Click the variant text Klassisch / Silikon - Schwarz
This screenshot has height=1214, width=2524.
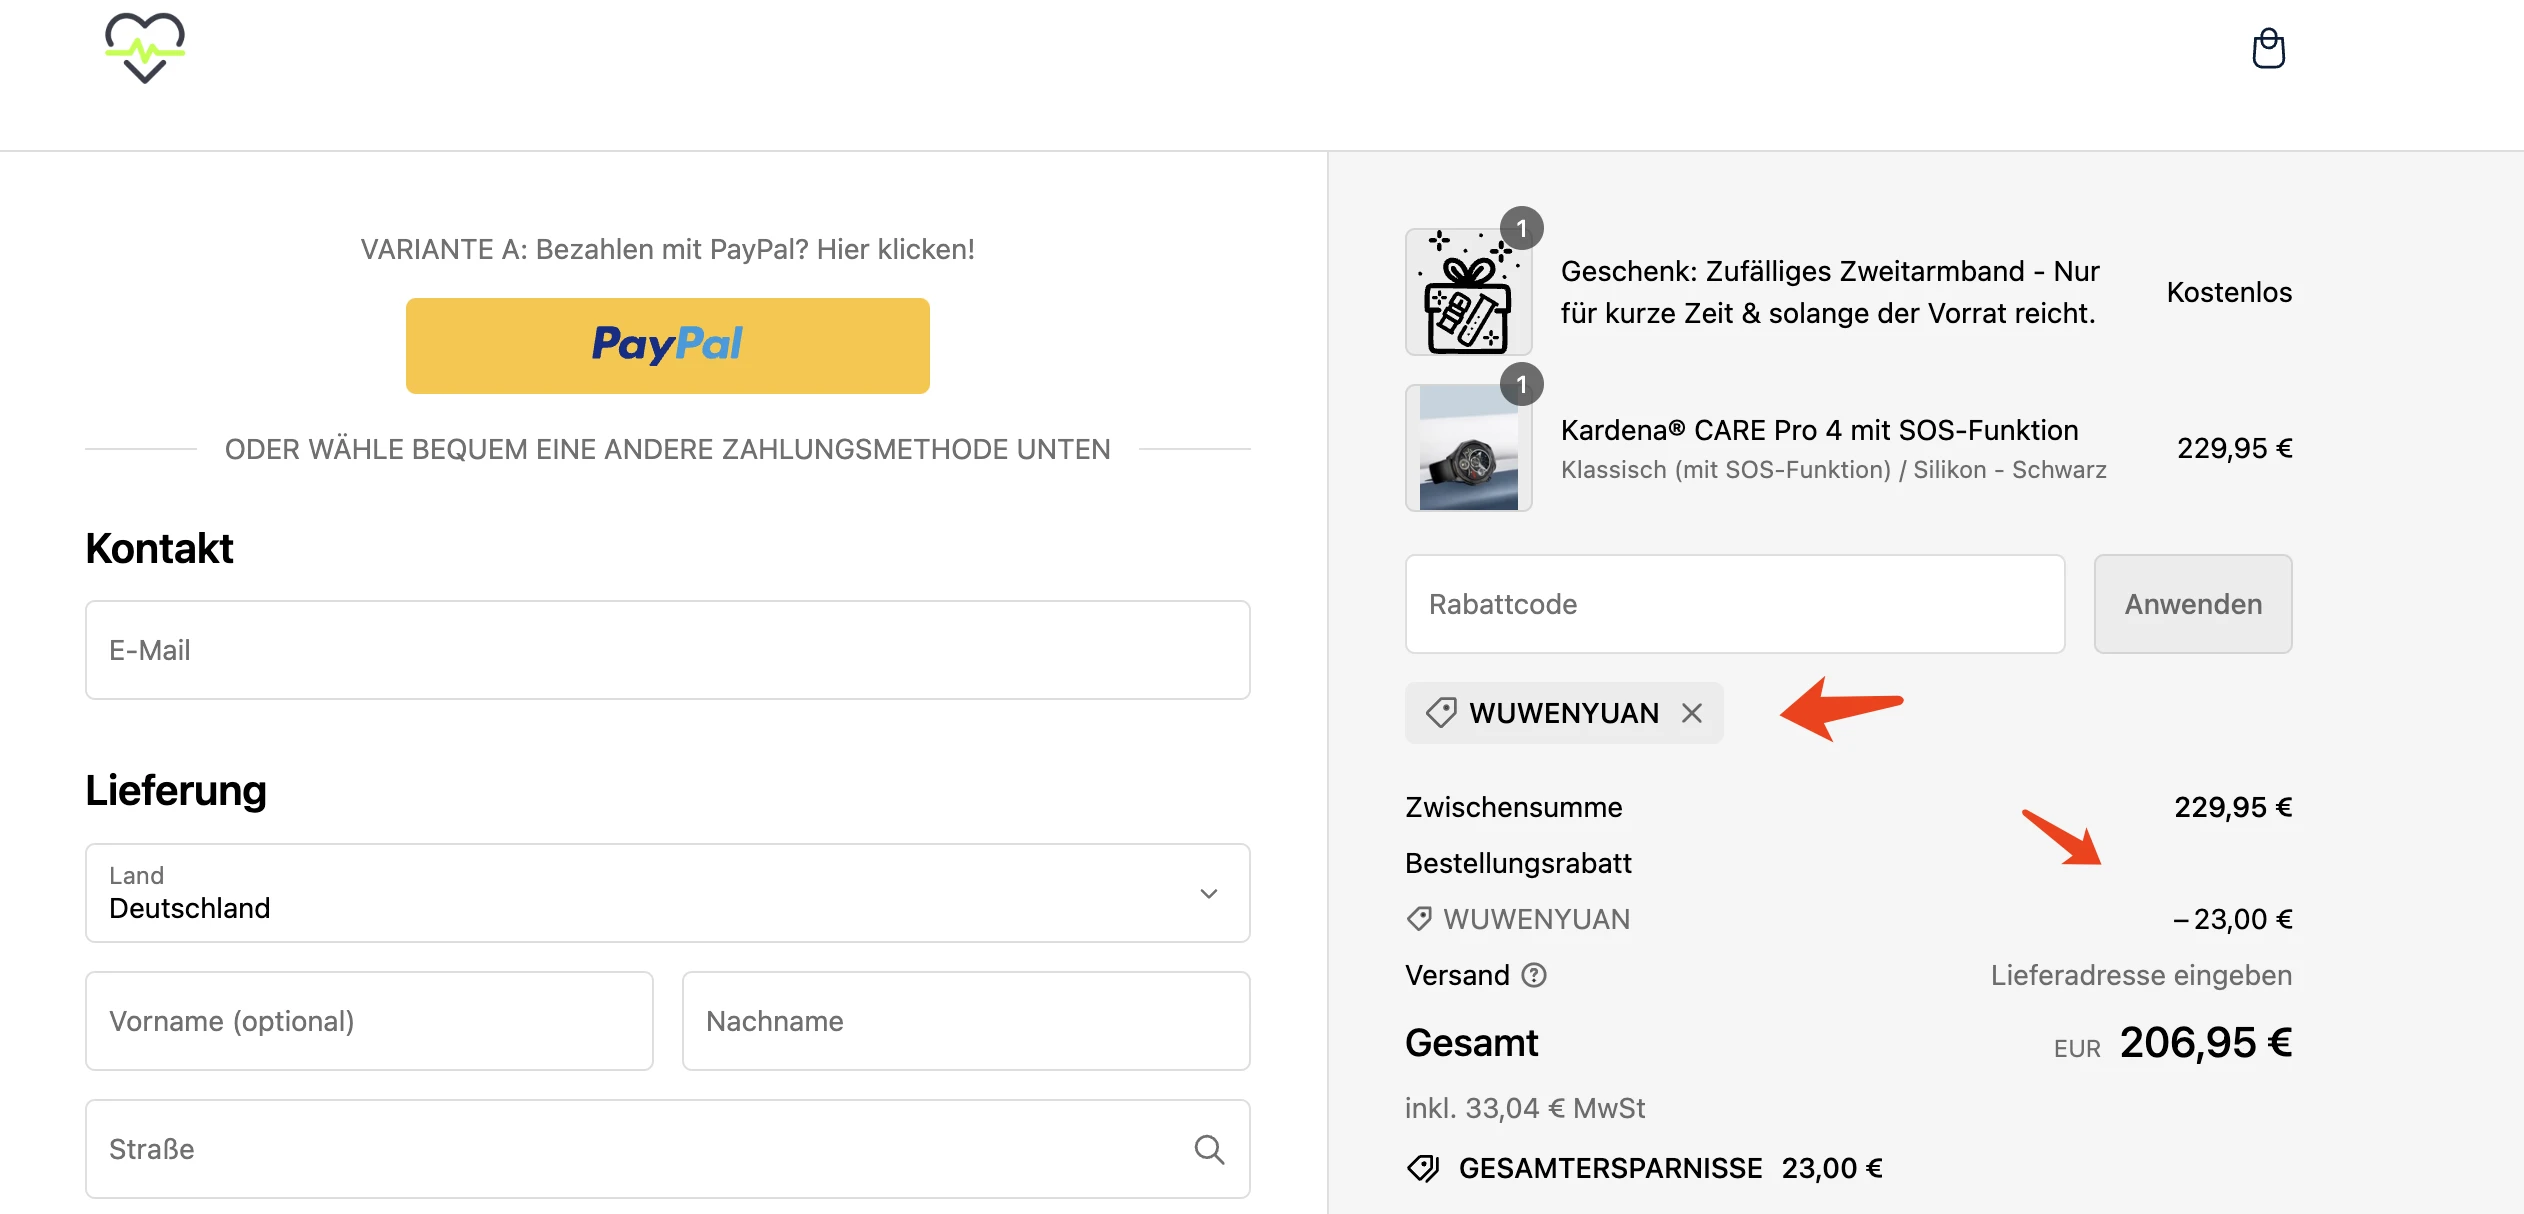coord(1834,470)
